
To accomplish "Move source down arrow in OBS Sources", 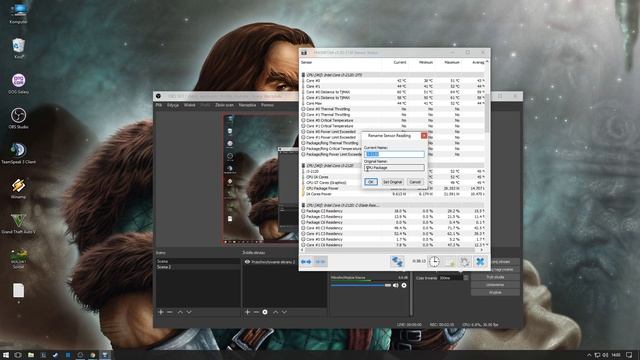I will coord(284,312).
